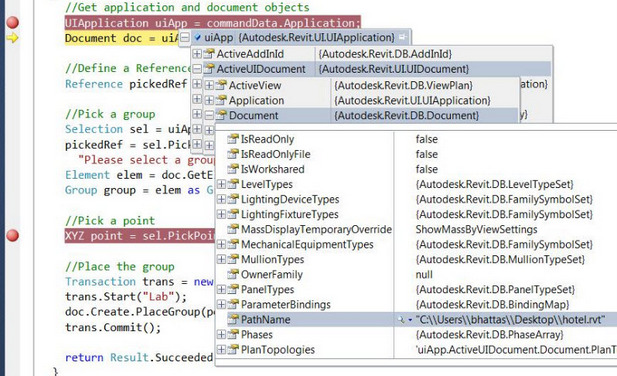Open the visualizer magnifier for the PathName value
The height and width of the screenshot is (376, 617).
tap(401, 320)
